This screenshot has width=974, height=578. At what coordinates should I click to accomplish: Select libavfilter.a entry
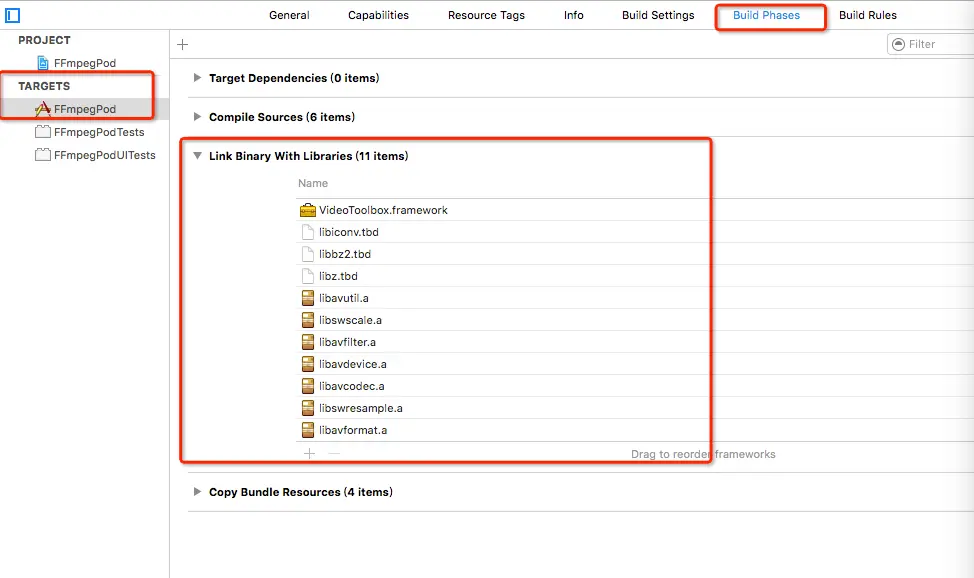(347, 342)
